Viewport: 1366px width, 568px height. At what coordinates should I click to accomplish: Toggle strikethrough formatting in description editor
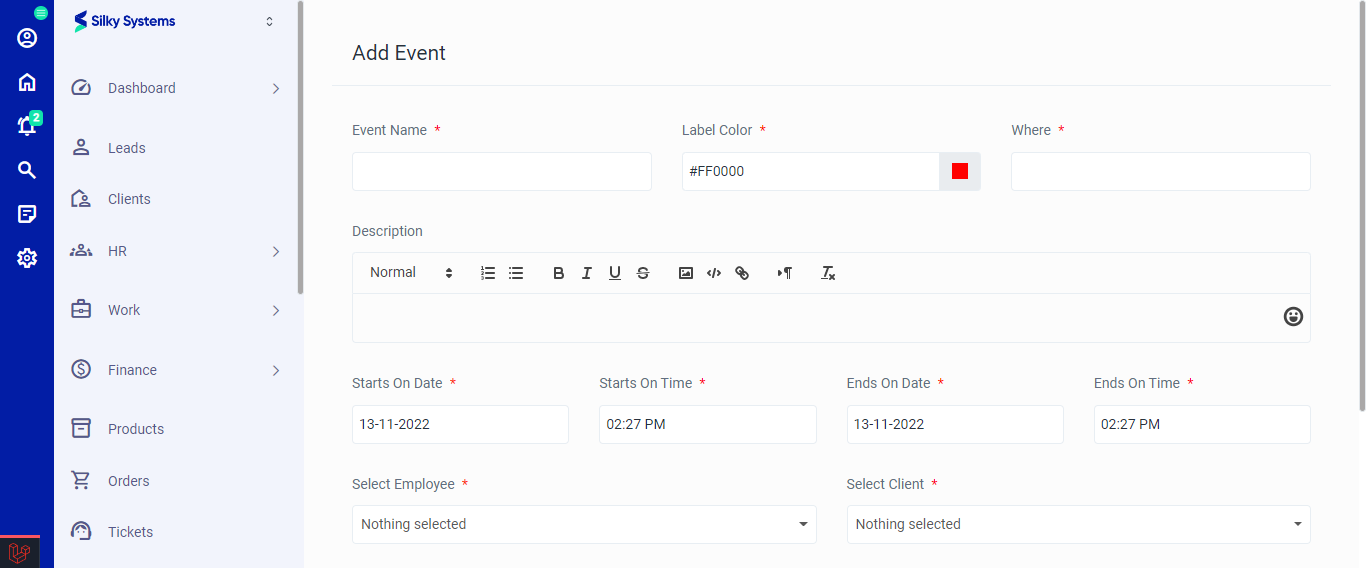(643, 273)
